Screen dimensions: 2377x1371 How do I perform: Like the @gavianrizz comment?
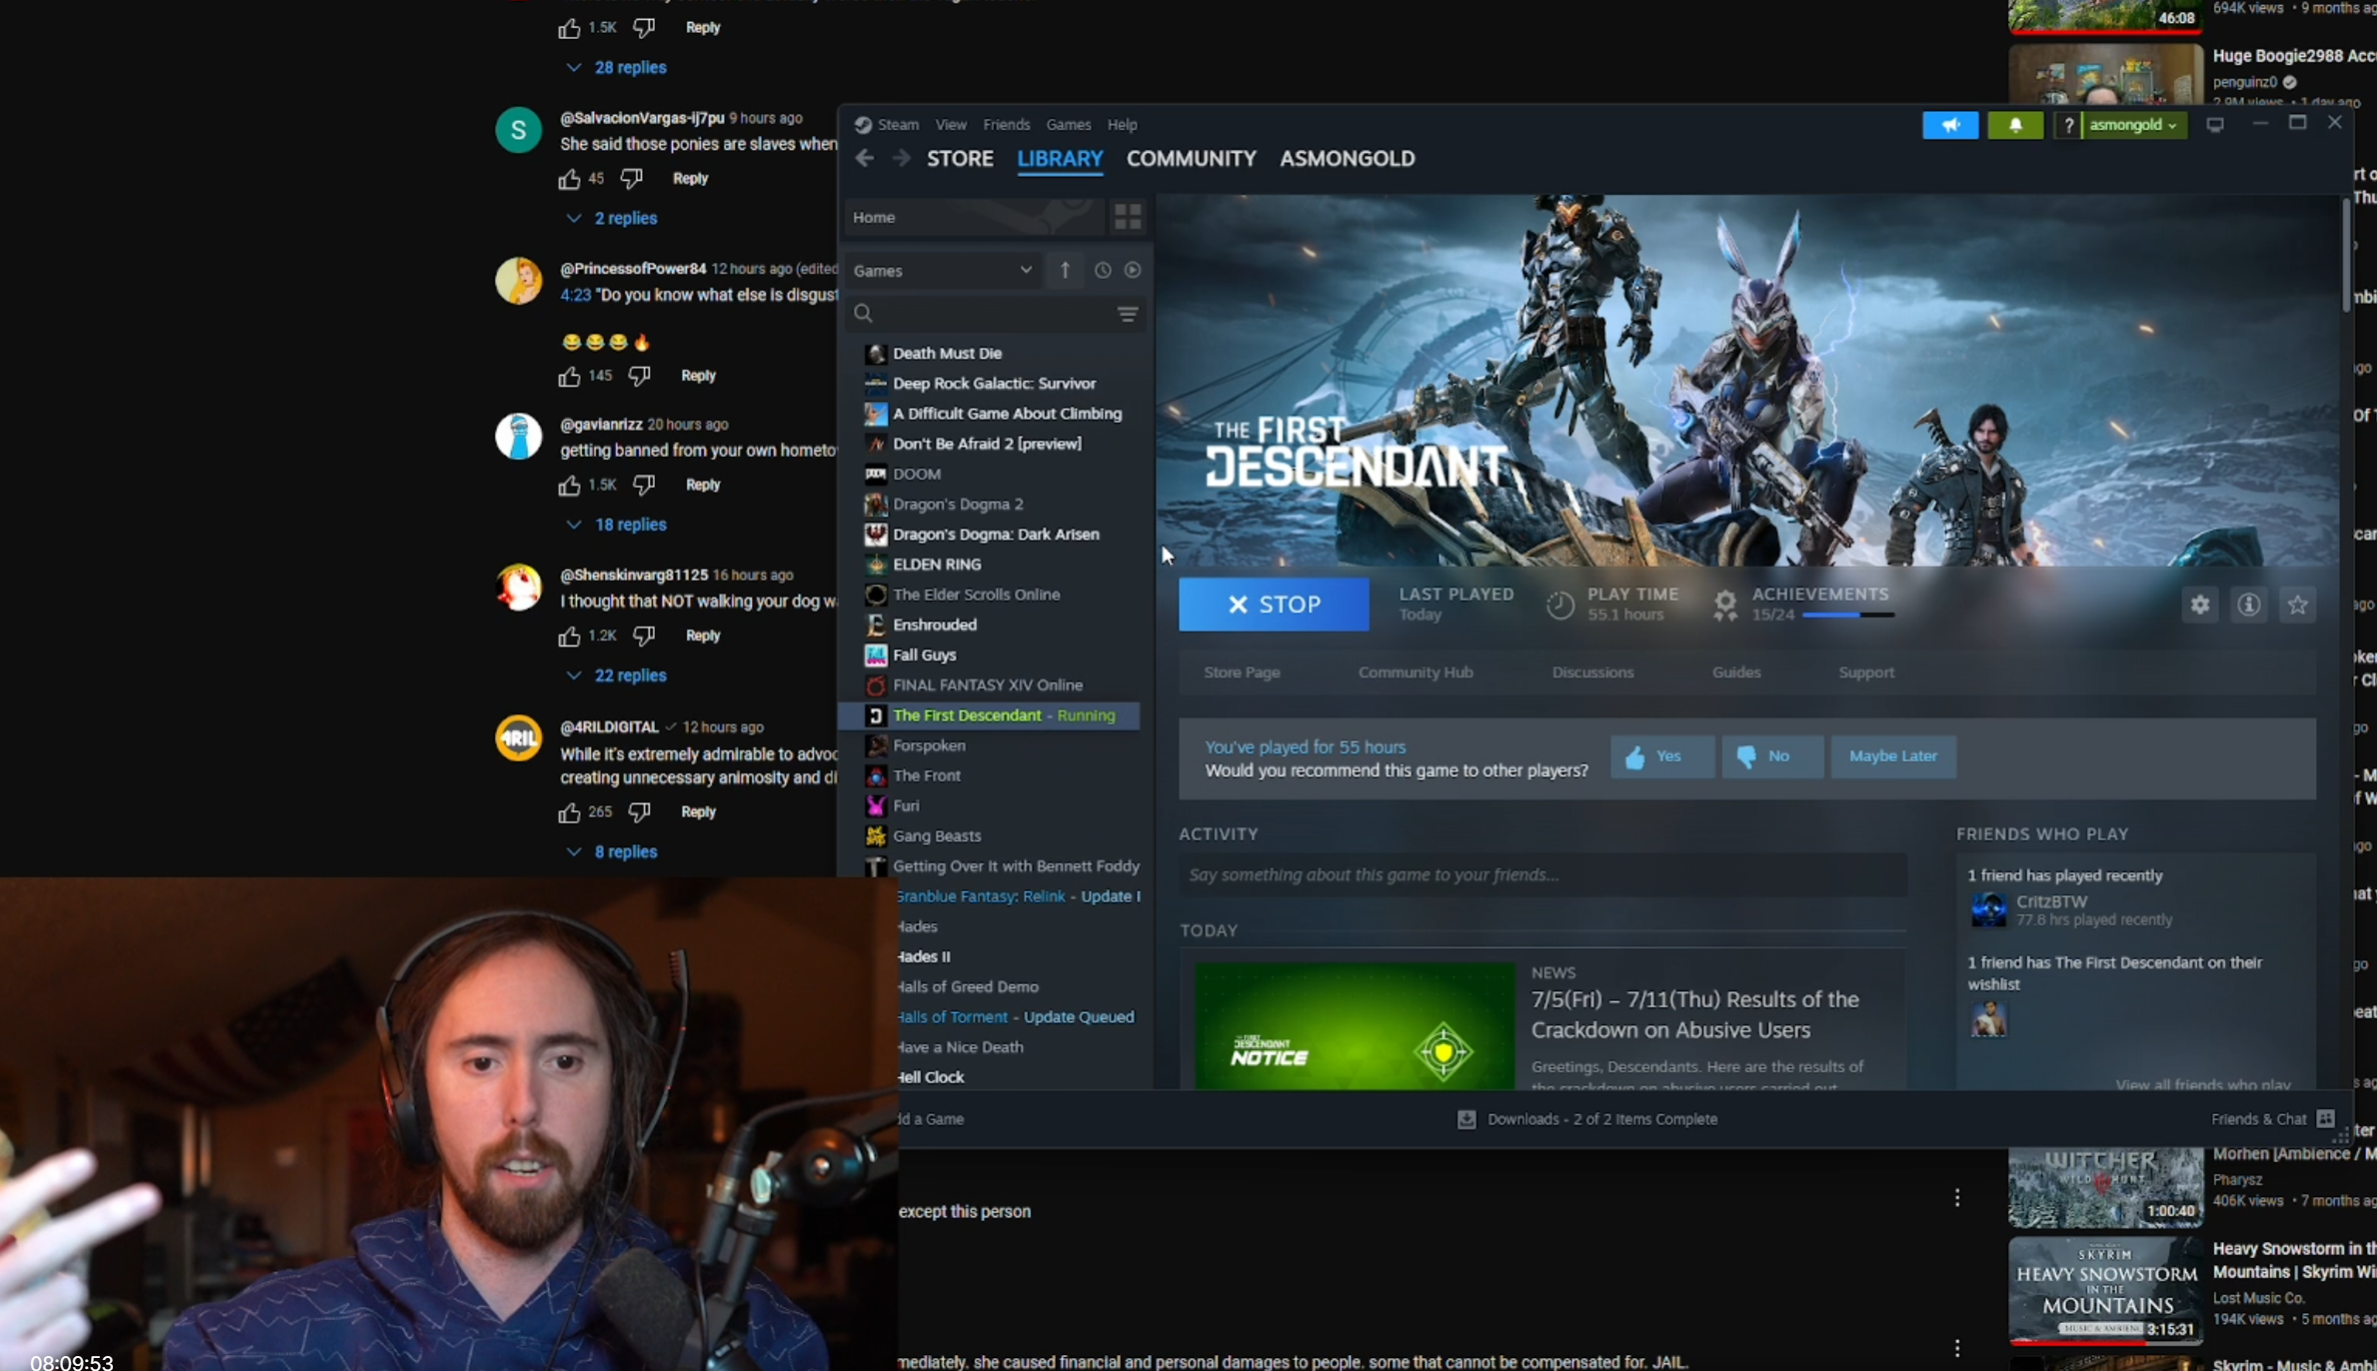569,485
